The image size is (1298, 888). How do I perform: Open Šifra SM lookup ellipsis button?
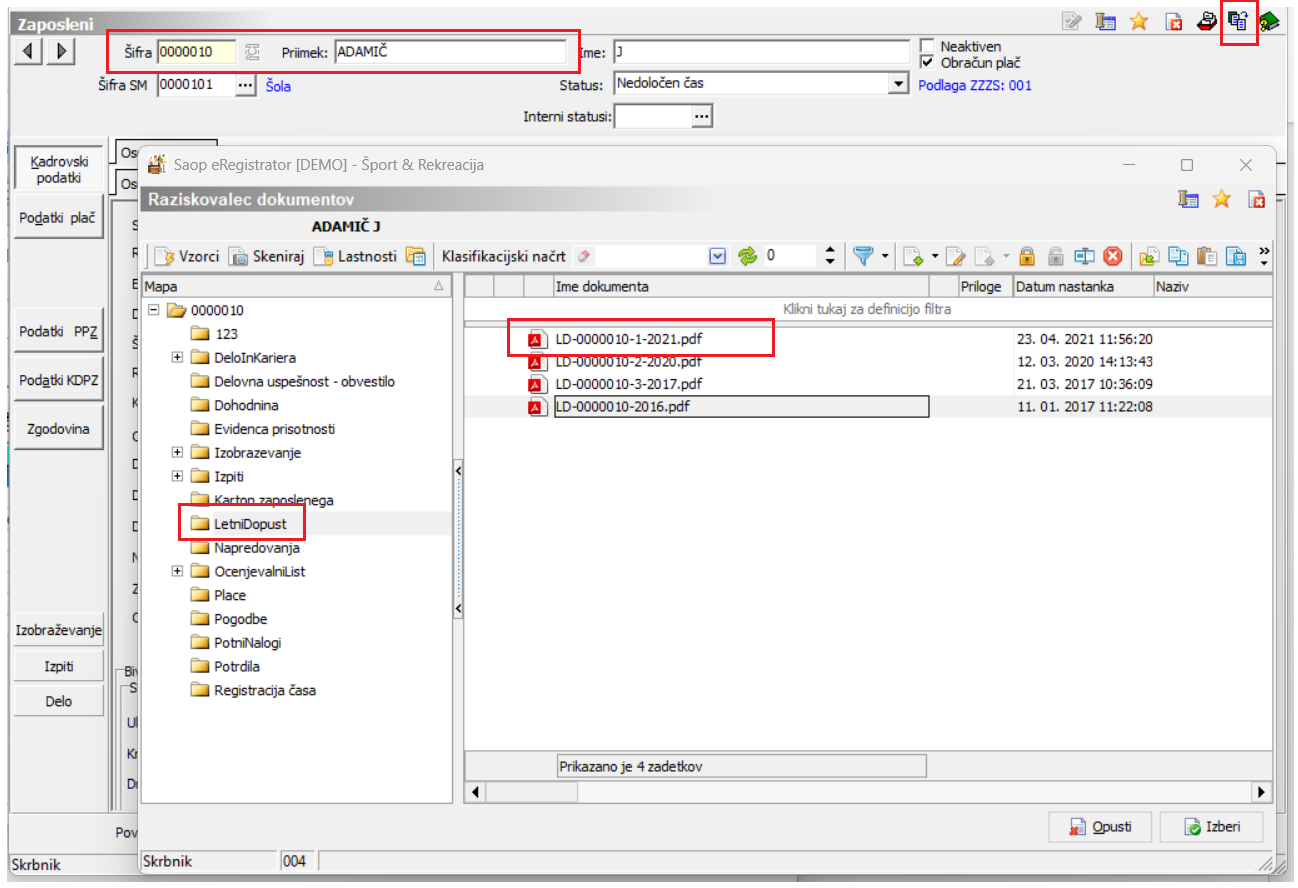(246, 86)
